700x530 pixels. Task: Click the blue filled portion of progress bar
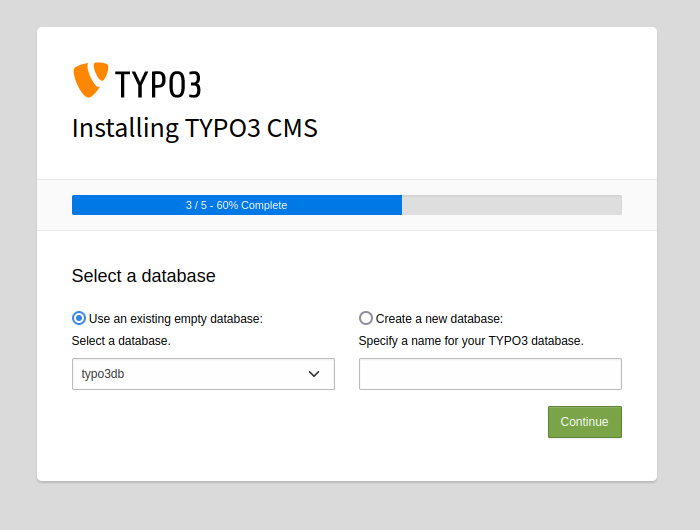[x=120, y=205]
